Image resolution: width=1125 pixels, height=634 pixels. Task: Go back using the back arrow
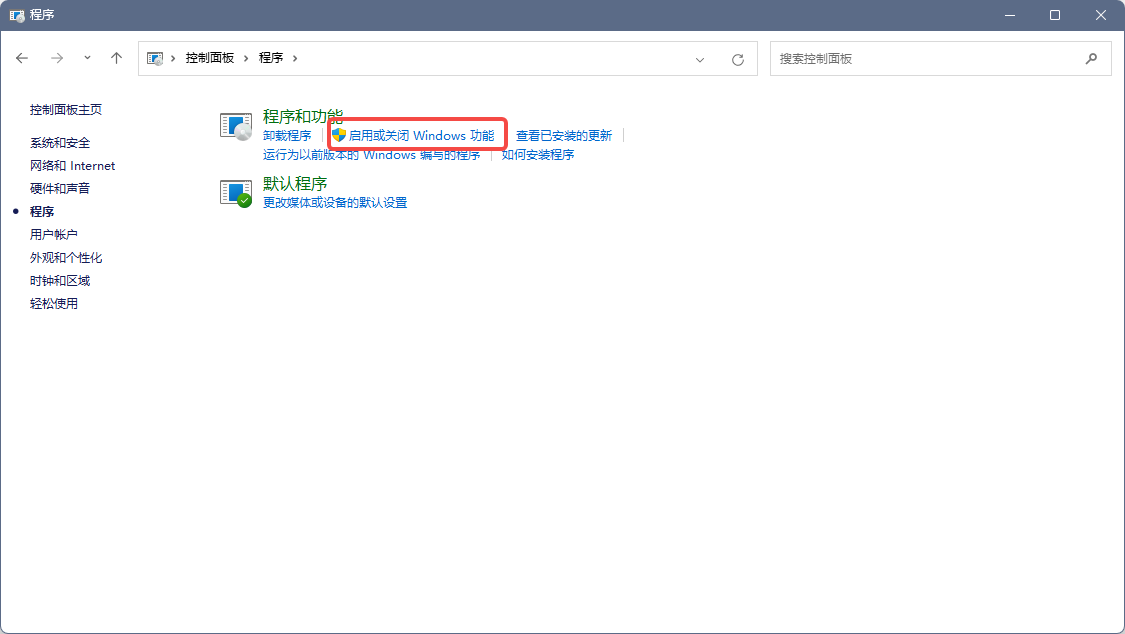click(x=22, y=58)
